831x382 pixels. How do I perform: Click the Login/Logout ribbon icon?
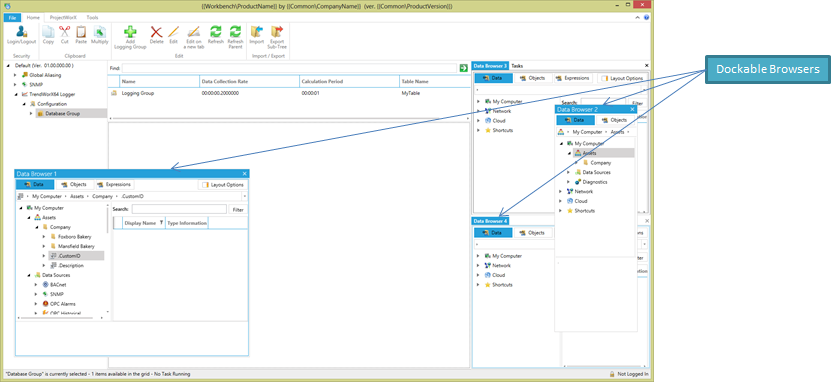click(x=21, y=32)
